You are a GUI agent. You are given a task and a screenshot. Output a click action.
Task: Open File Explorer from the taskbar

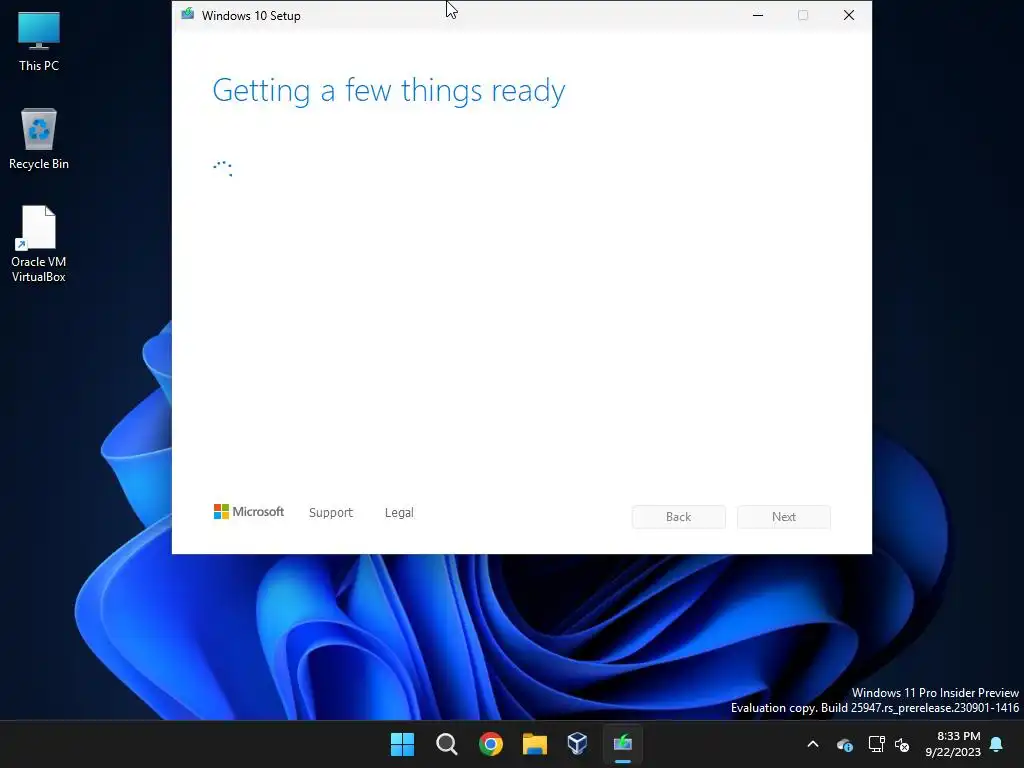tap(534, 744)
